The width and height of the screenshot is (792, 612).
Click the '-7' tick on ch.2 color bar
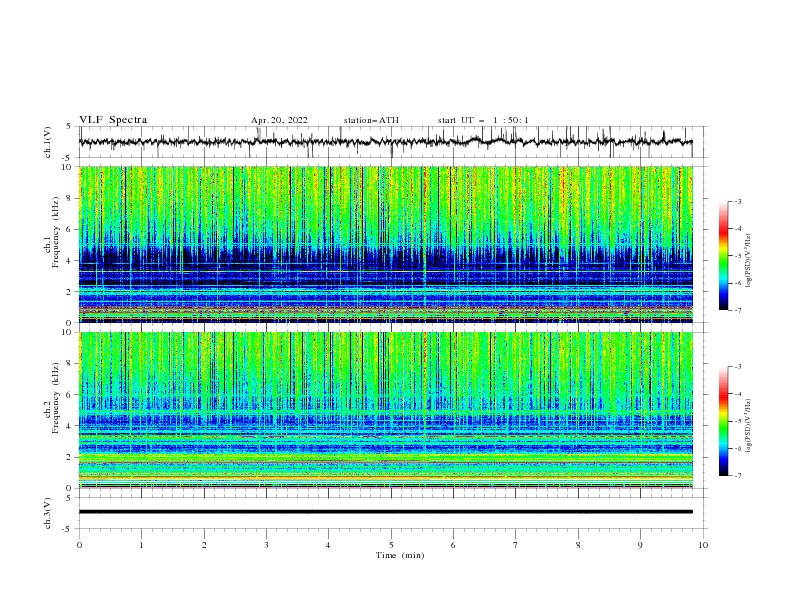[x=738, y=476]
